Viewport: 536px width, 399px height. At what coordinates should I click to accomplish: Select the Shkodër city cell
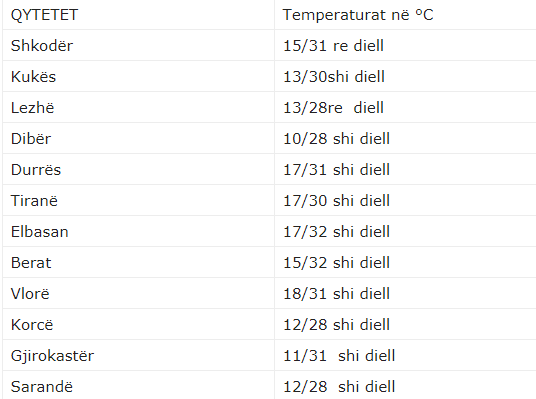(x=42, y=46)
